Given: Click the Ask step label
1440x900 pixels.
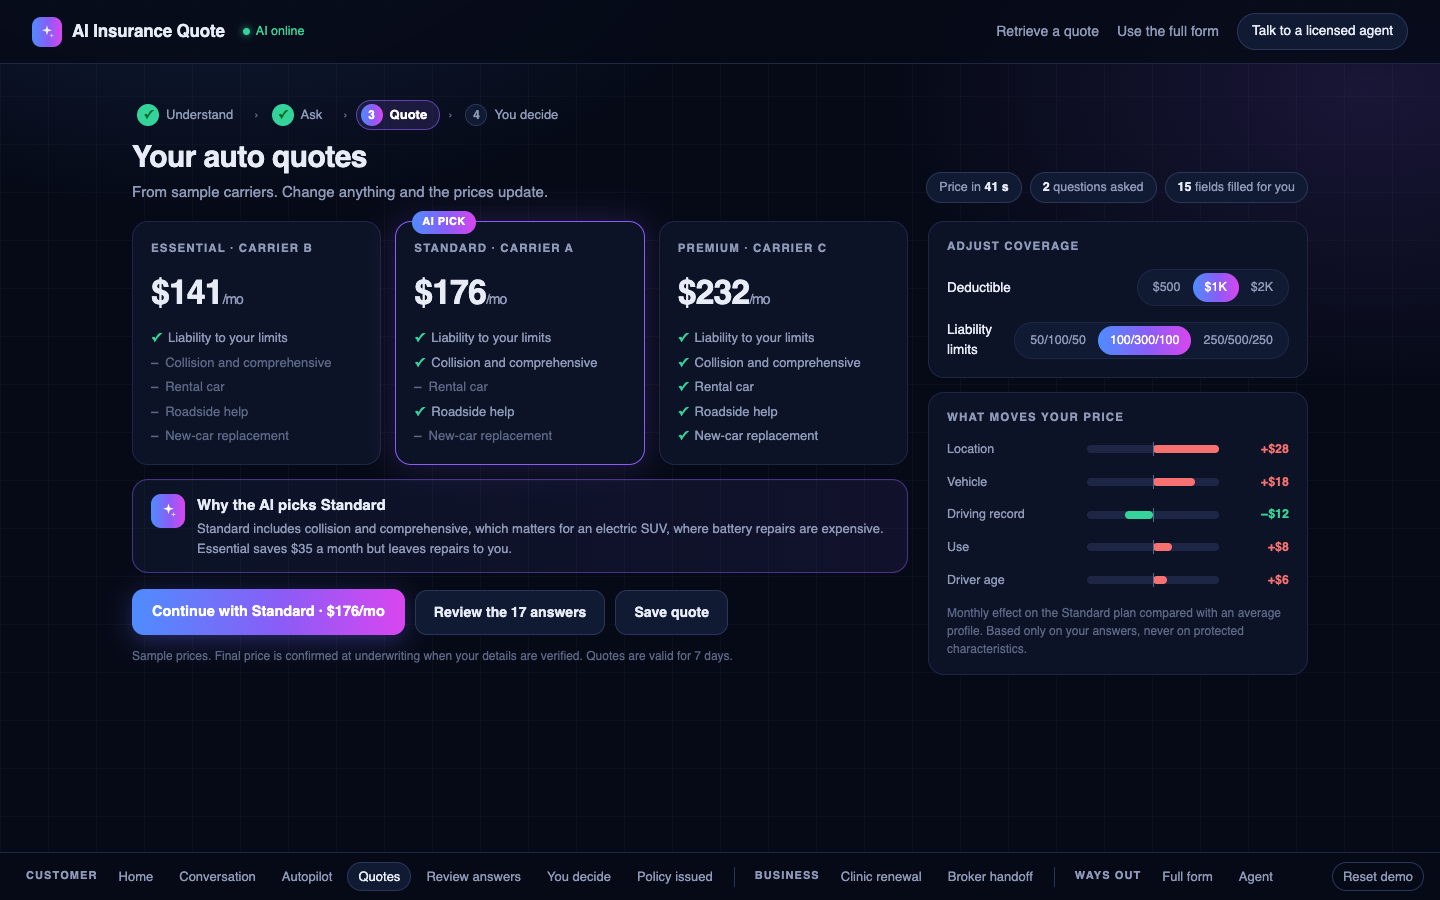Looking at the screenshot, I should pyautogui.click(x=311, y=115).
